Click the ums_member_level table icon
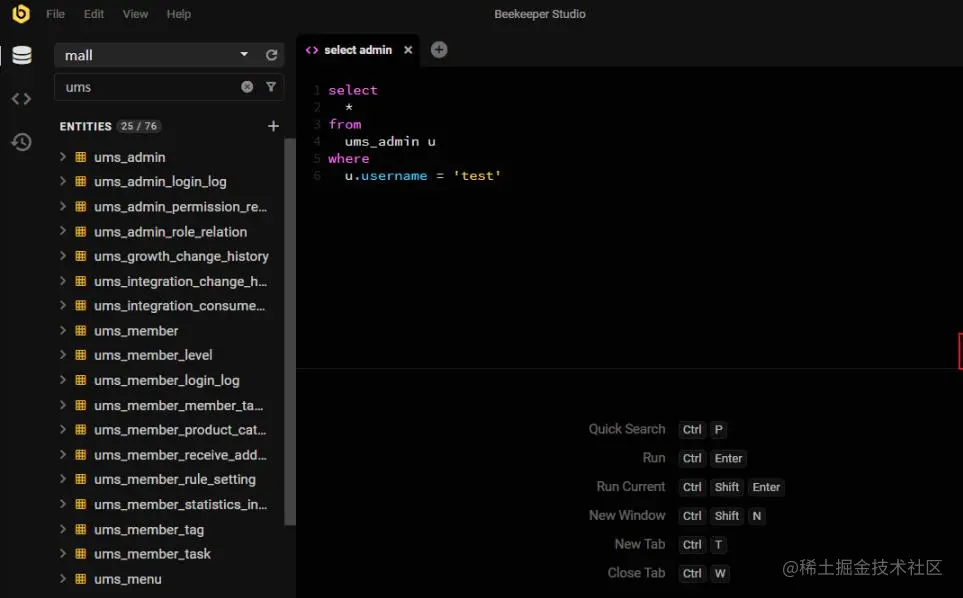Image resolution: width=963 pixels, height=598 pixels. [x=80, y=354]
